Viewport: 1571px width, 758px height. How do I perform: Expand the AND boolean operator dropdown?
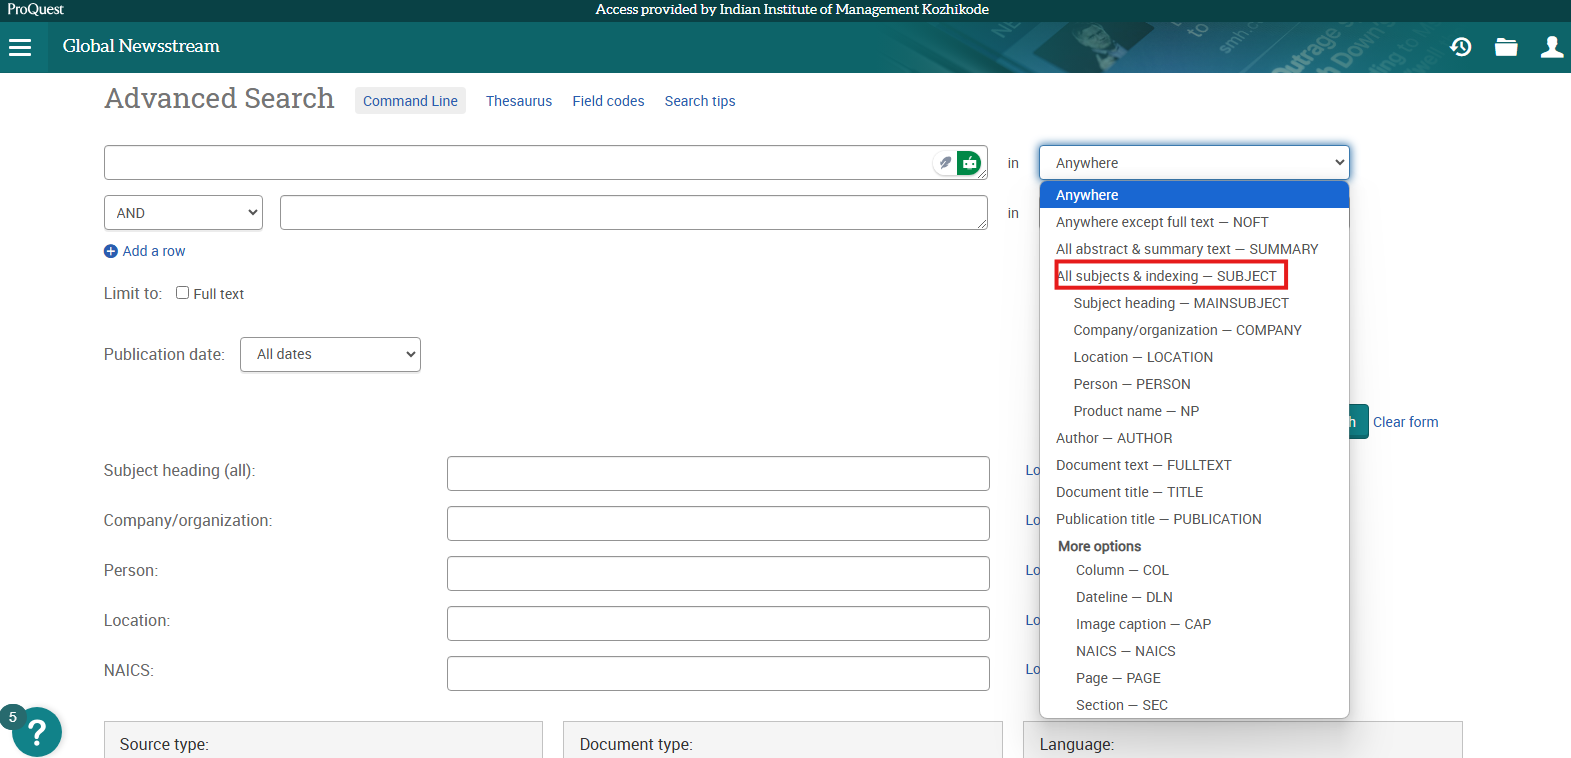[x=183, y=213]
